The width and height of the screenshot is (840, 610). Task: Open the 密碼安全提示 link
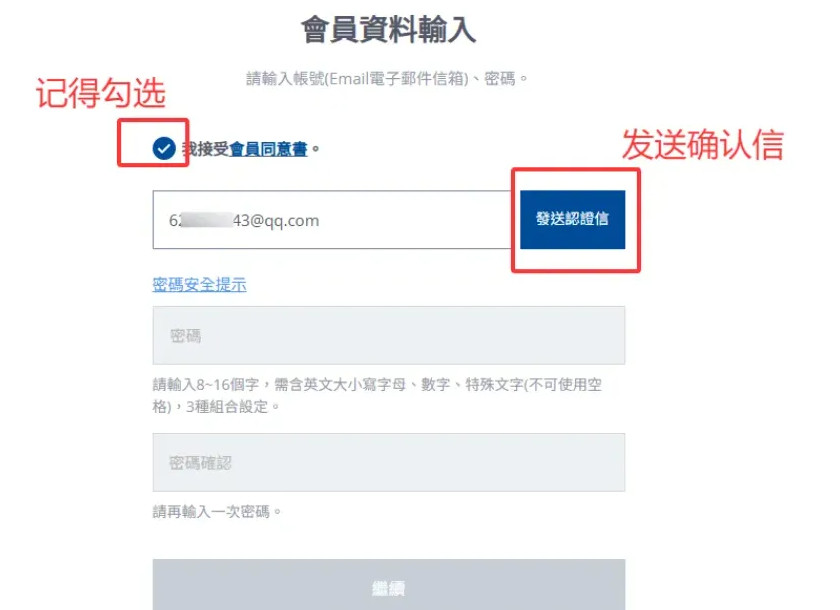tap(199, 284)
